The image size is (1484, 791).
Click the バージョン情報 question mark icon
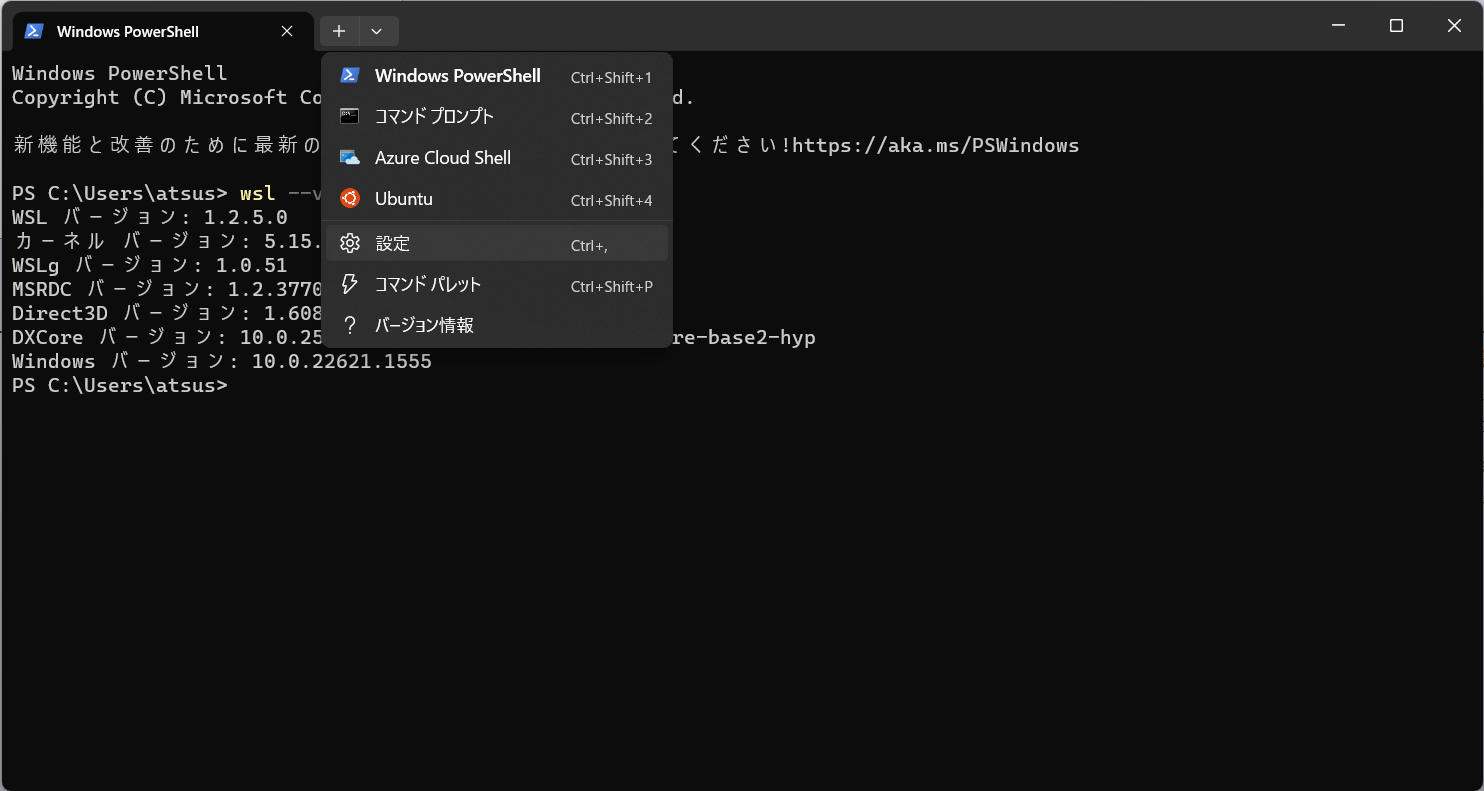click(350, 326)
